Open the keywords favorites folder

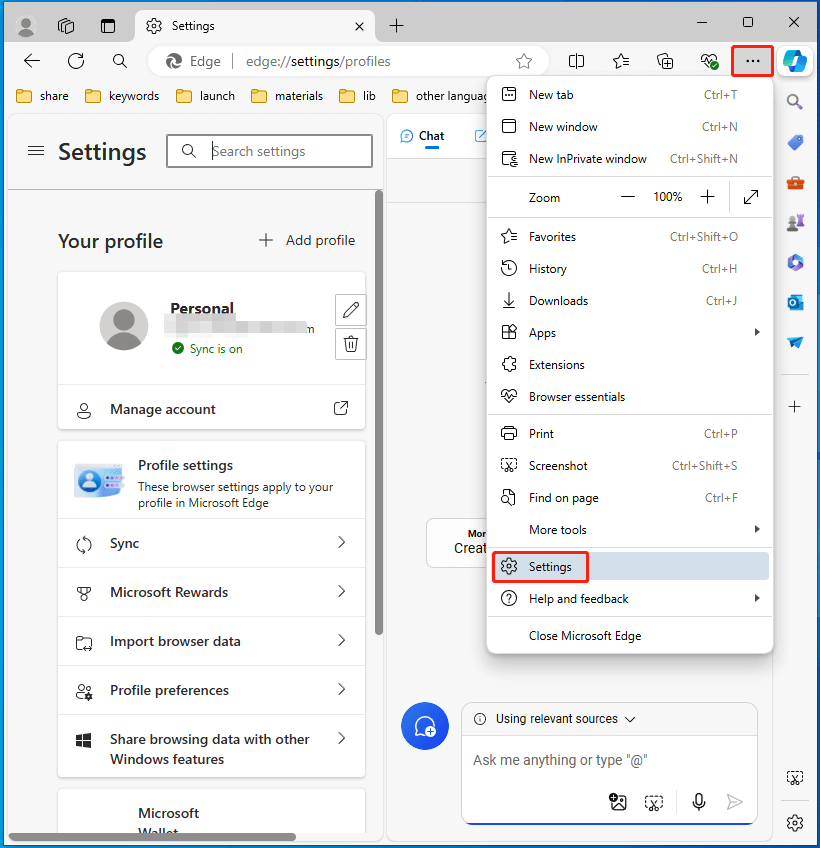click(122, 96)
